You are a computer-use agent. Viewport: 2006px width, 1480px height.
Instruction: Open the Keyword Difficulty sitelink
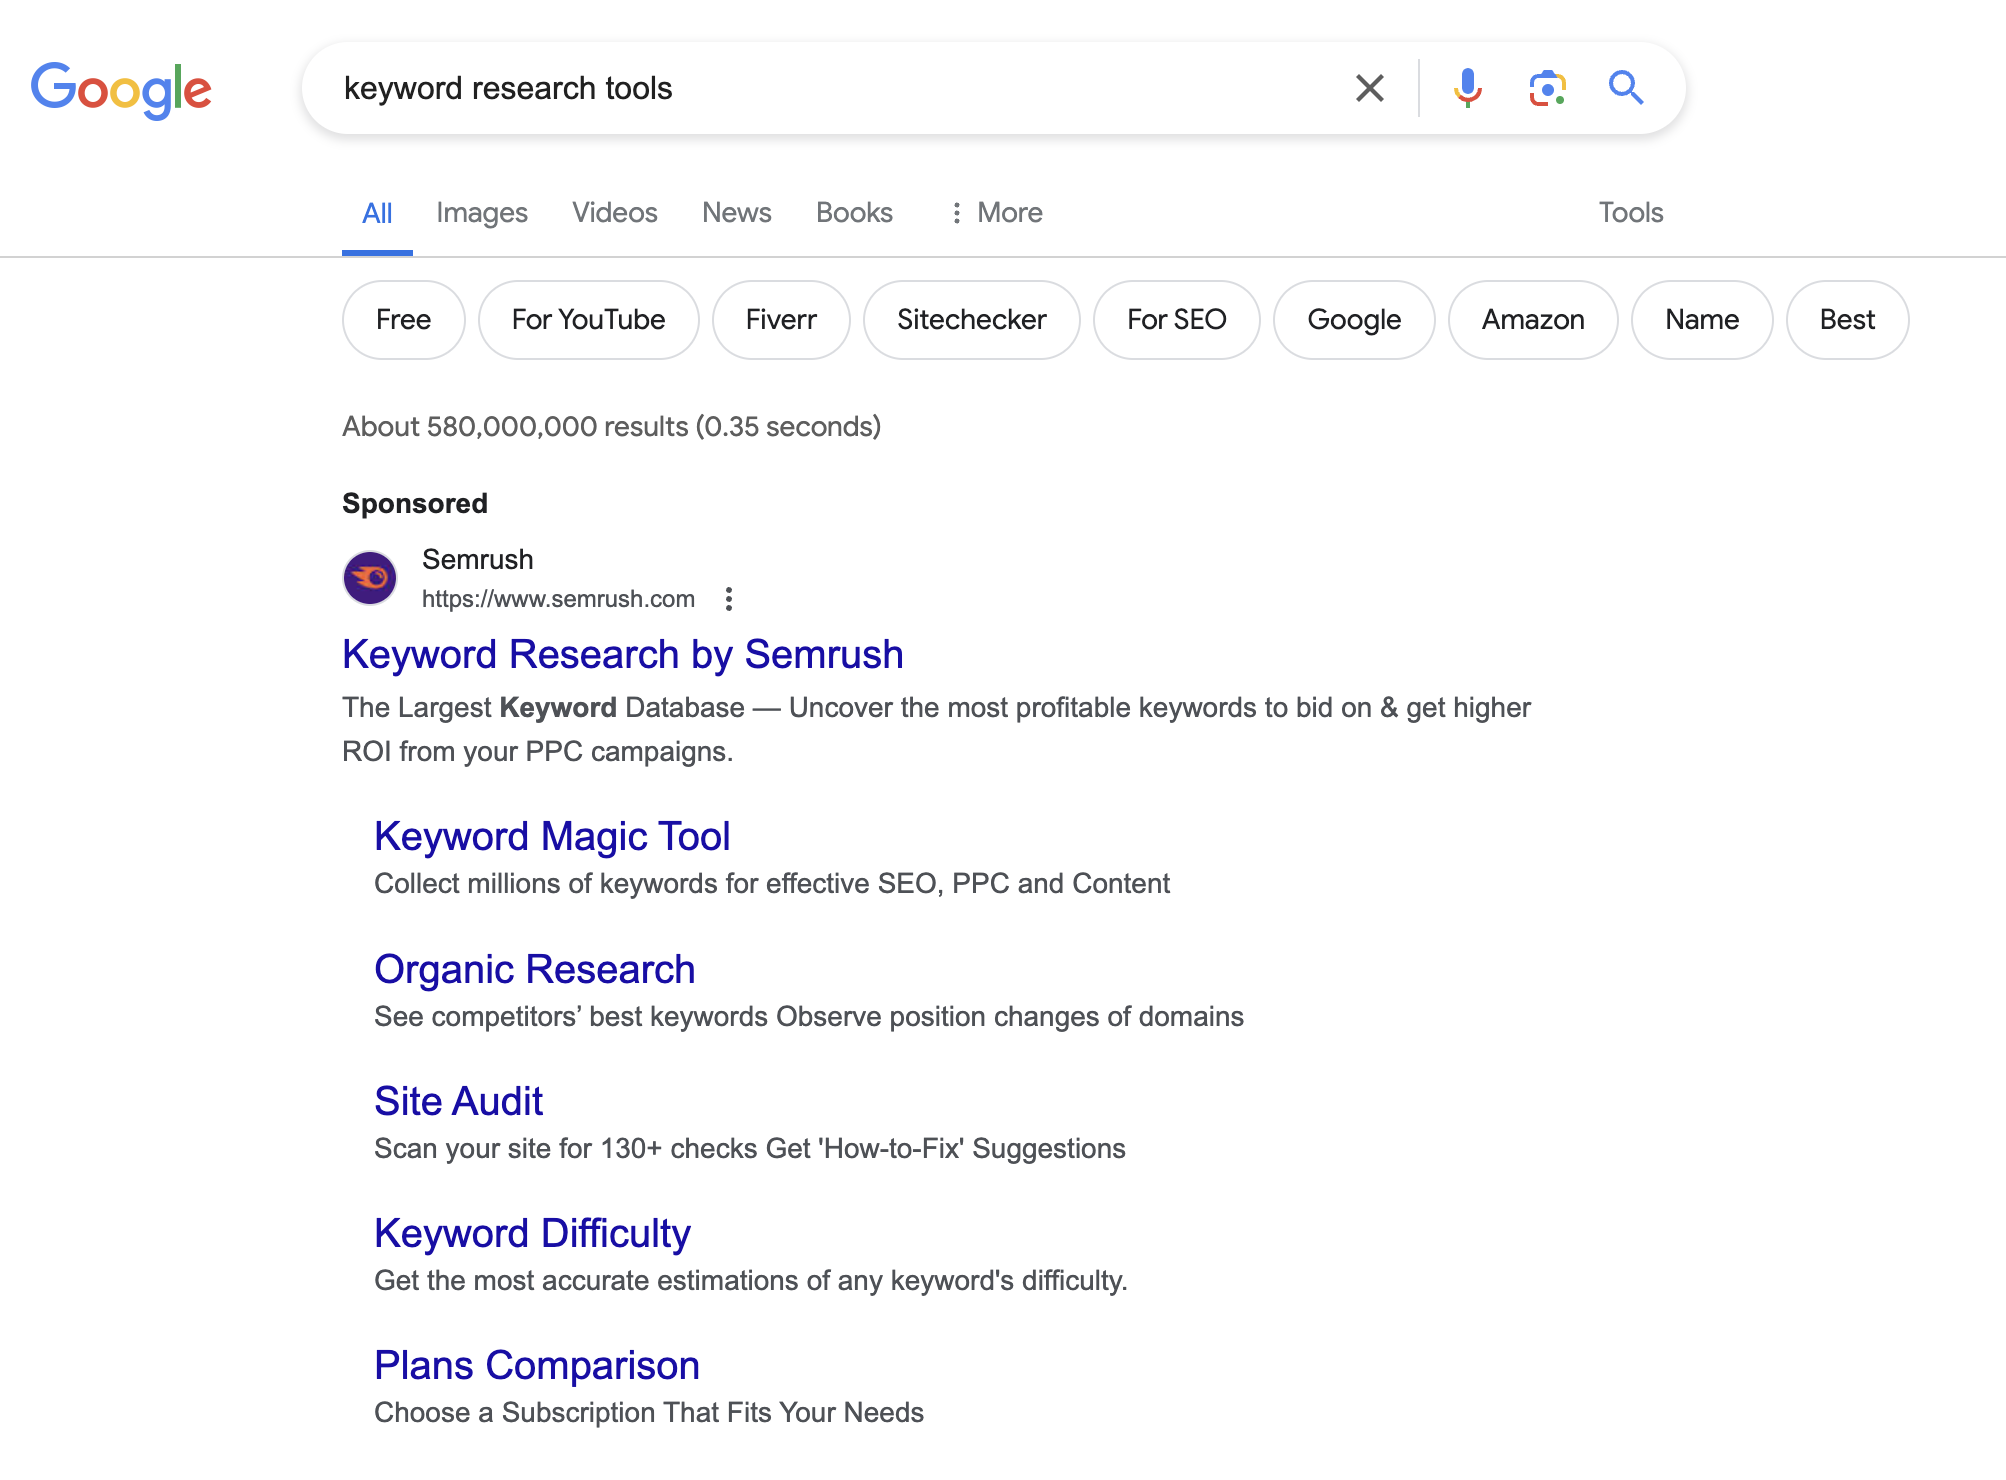[x=533, y=1234]
